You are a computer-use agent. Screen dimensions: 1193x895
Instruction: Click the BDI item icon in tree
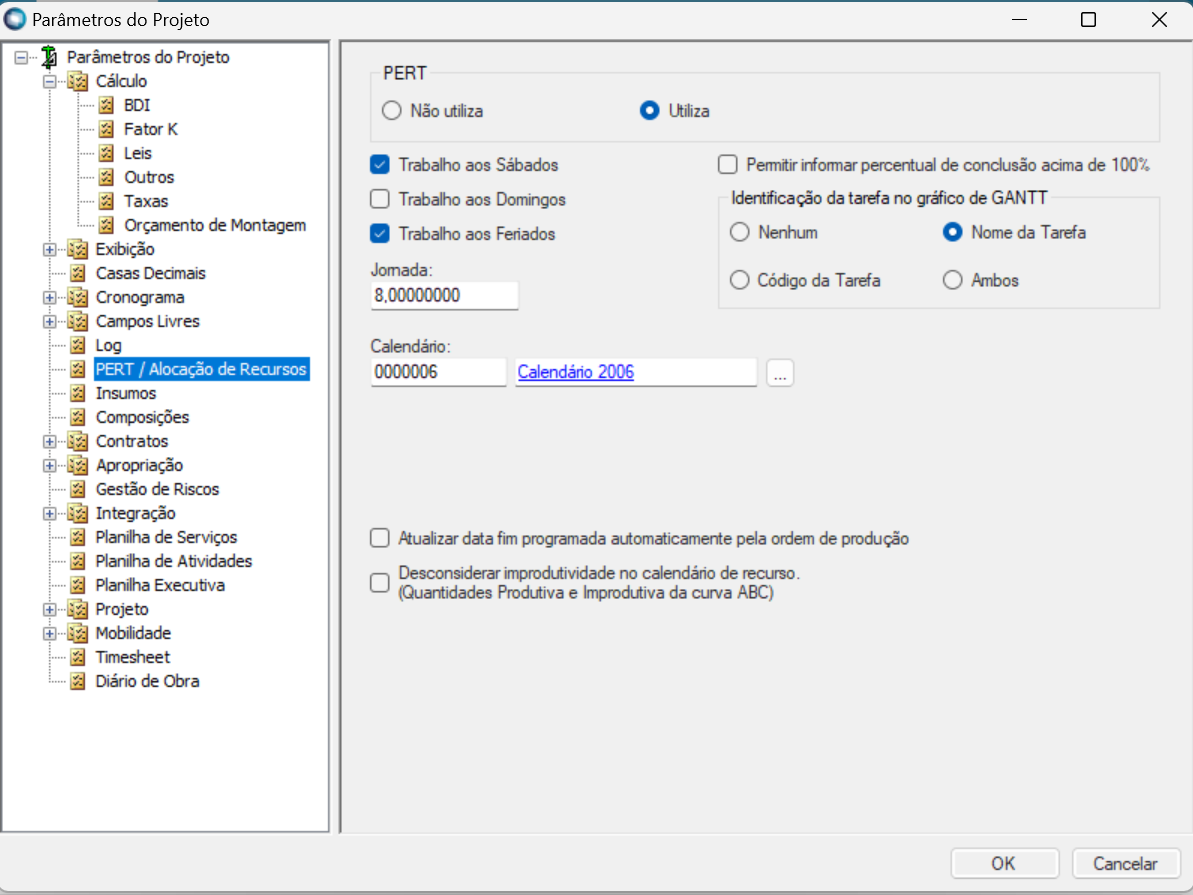tap(107, 105)
